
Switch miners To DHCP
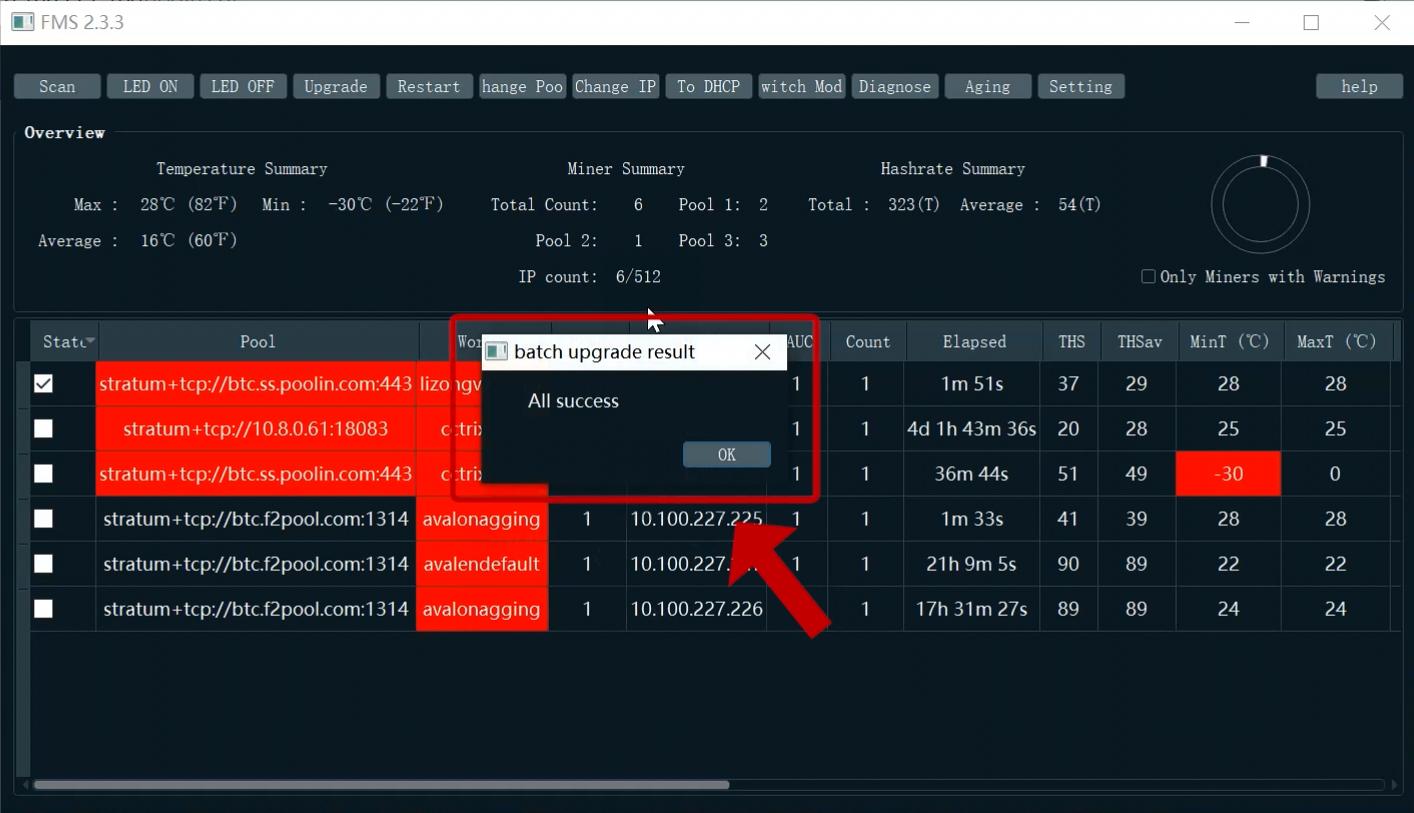tap(708, 87)
